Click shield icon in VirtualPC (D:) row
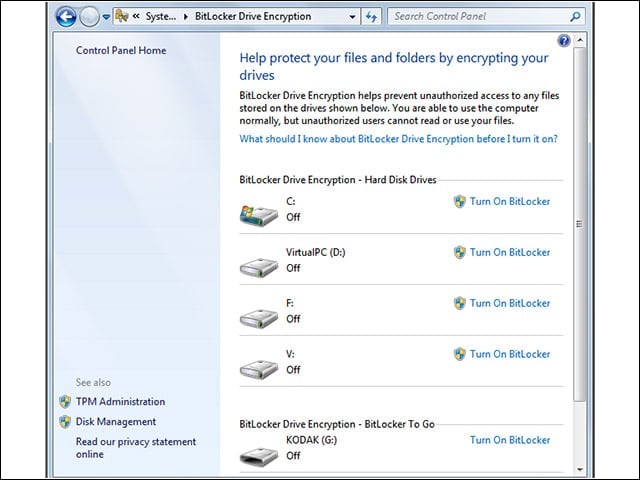Viewport: 640px width, 480px height. click(x=460, y=252)
